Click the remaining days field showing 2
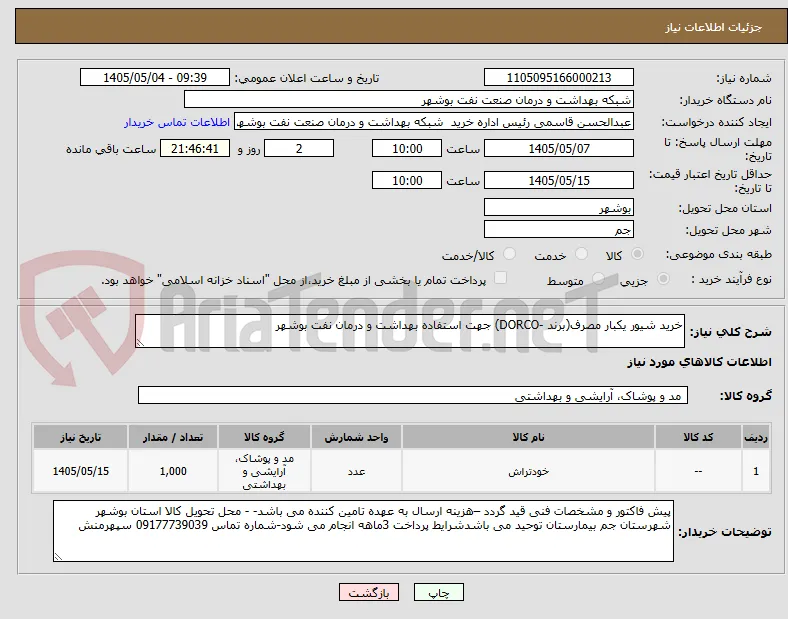 pos(299,149)
